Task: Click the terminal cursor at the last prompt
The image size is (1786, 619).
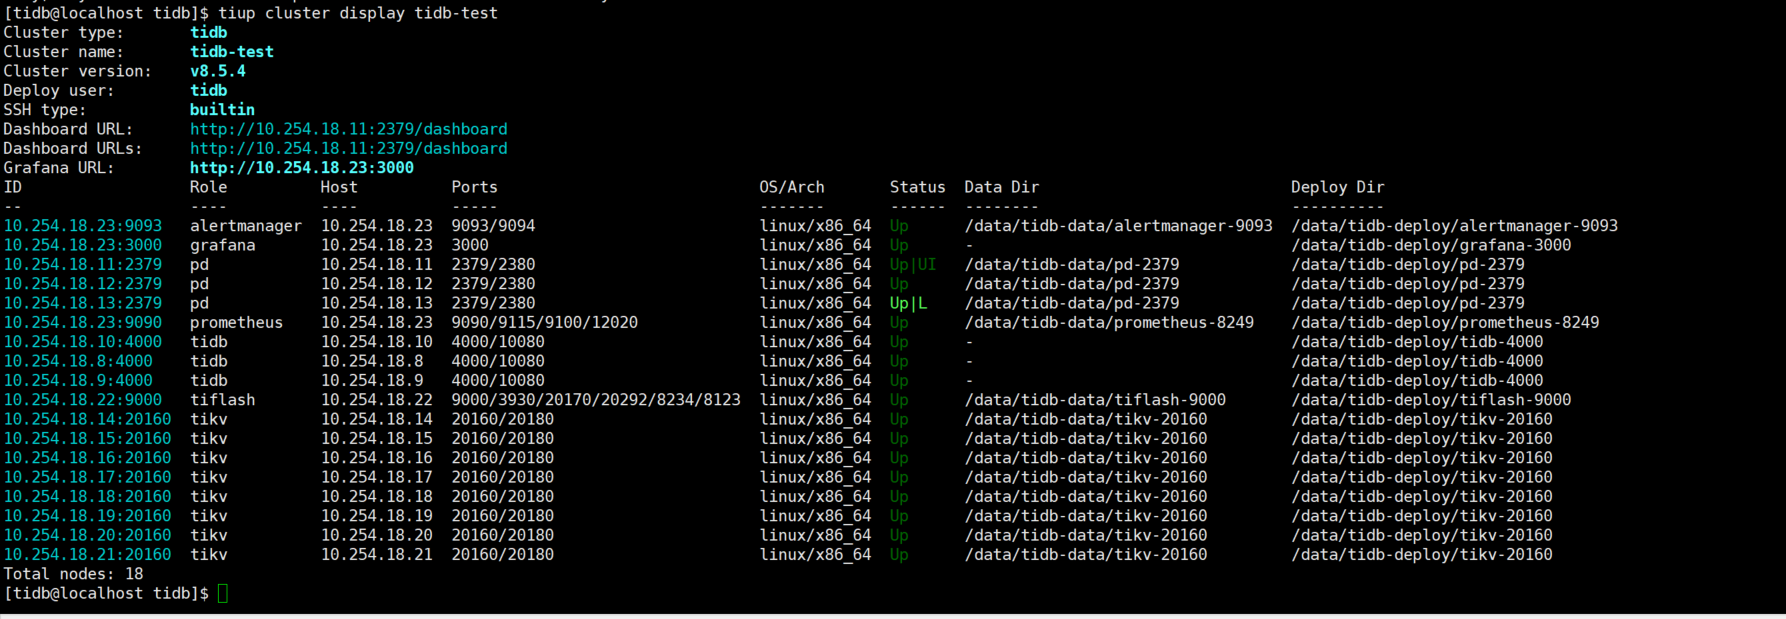Action: pos(222,593)
